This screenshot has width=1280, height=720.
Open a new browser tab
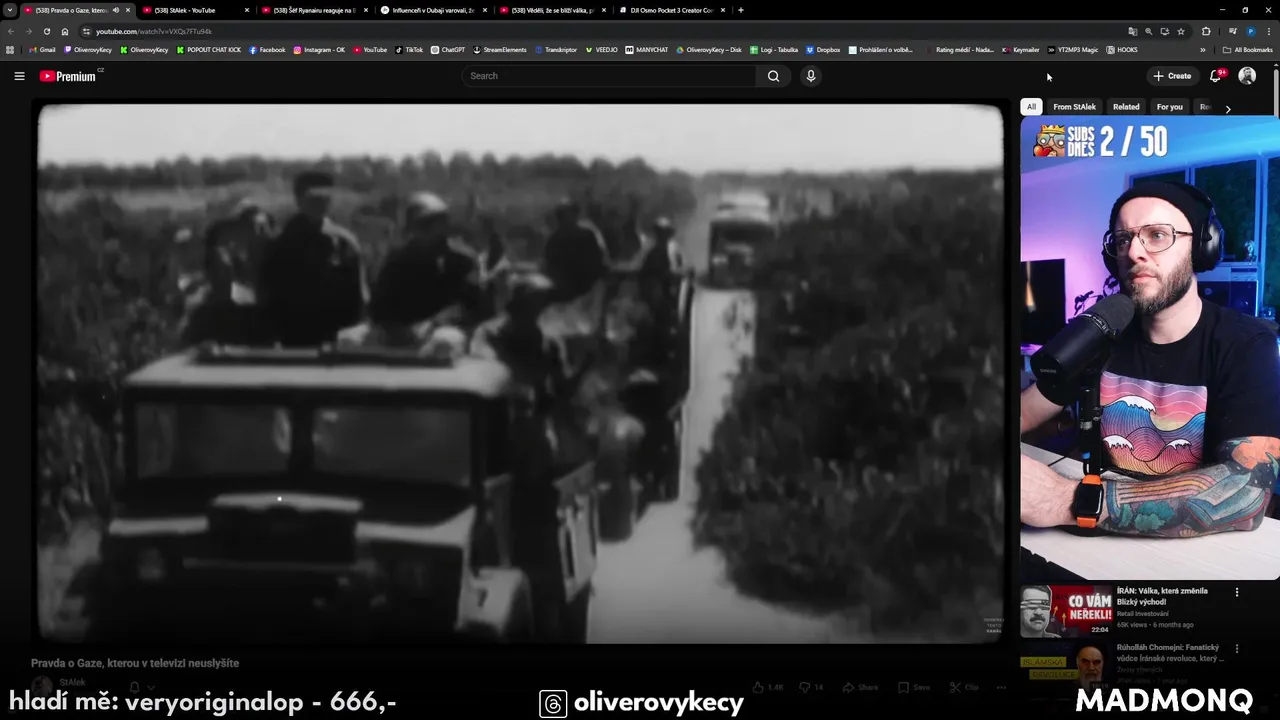741,10
